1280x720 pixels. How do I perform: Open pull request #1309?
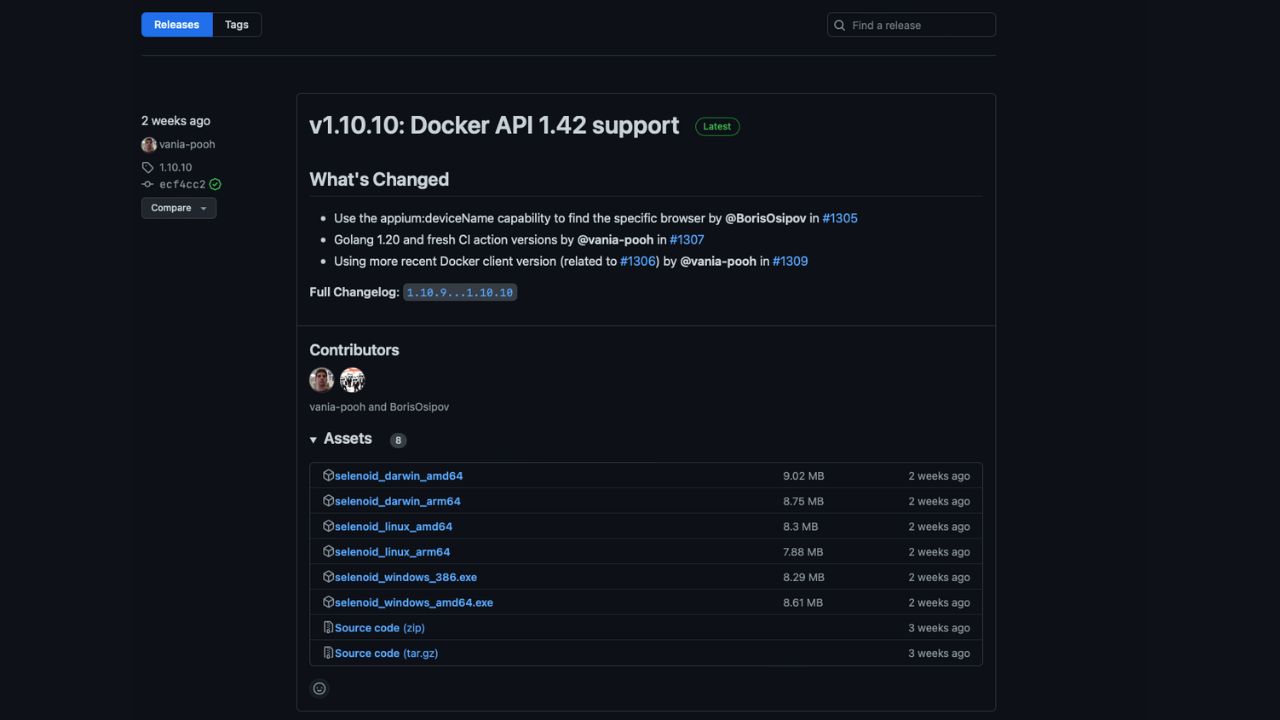790,261
